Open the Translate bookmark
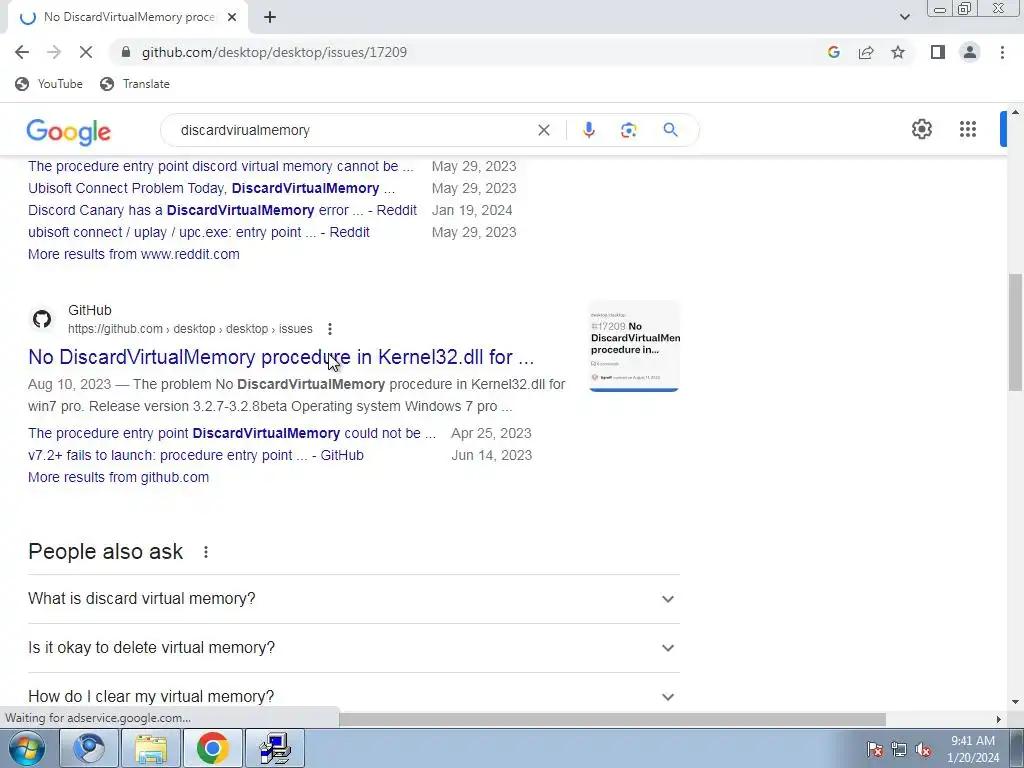Viewport: 1024px width, 768px height. pyautogui.click(x=135, y=84)
